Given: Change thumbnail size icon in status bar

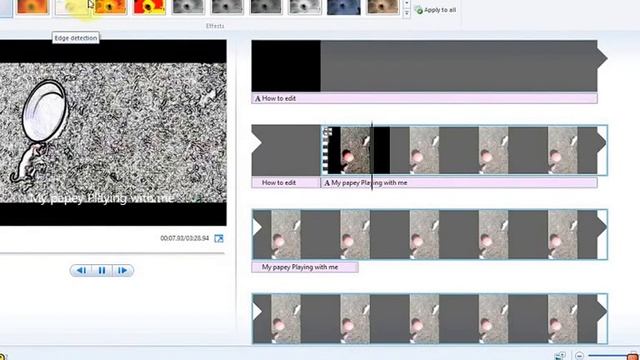Looking at the screenshot, I should pos(560,356).
